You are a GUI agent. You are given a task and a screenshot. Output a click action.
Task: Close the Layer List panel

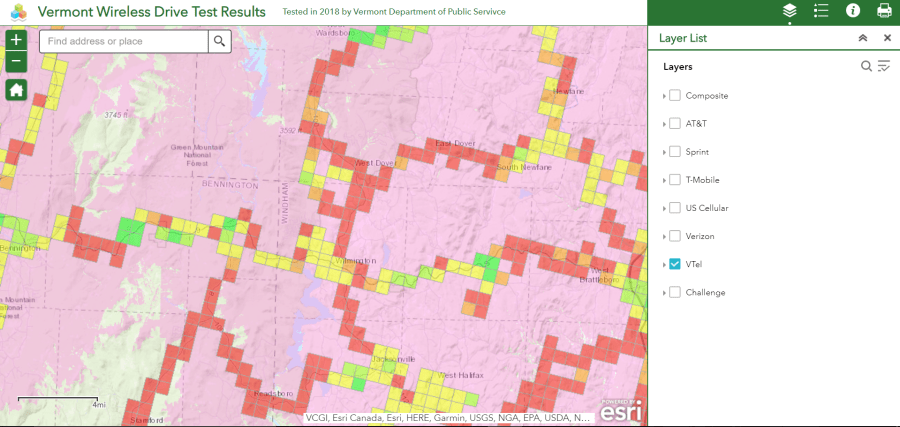point(887,38)
